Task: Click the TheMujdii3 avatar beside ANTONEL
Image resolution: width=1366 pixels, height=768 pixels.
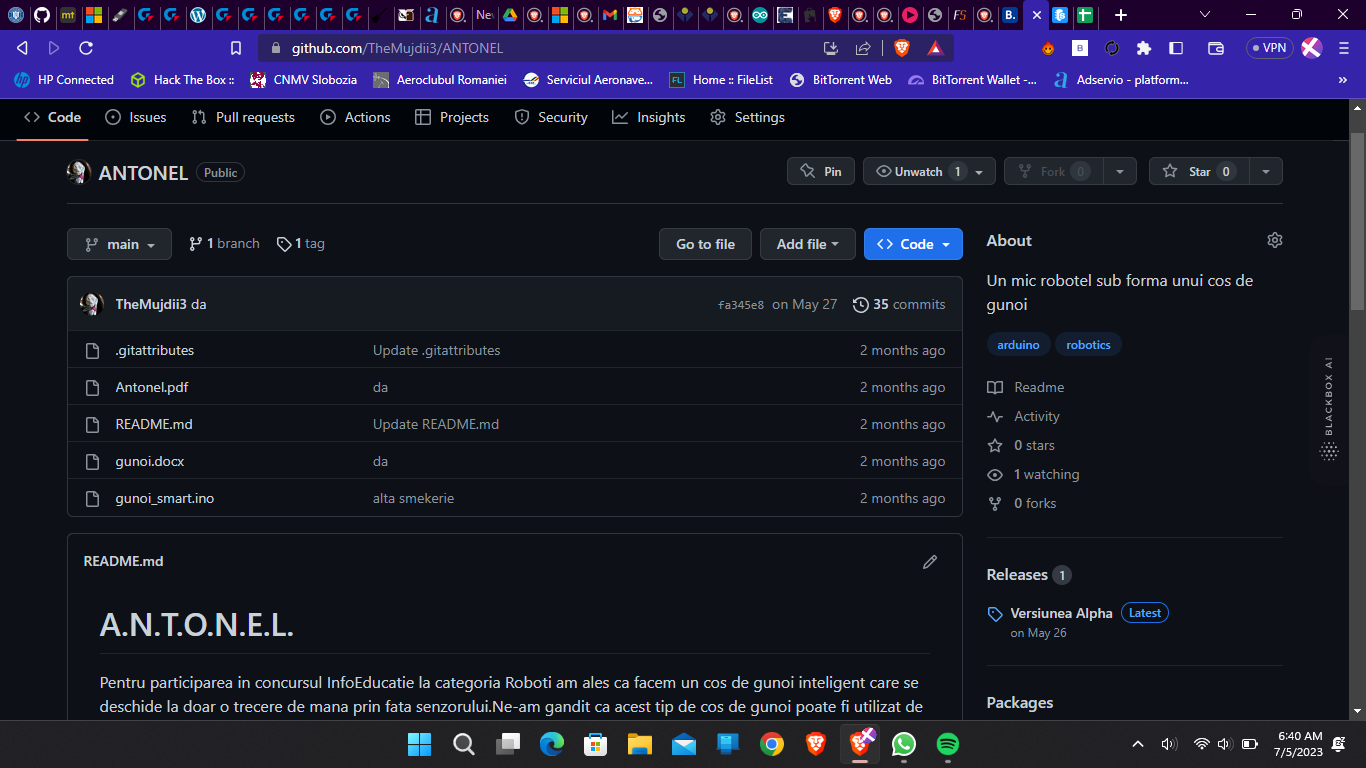Action: (x=79, y=172)
